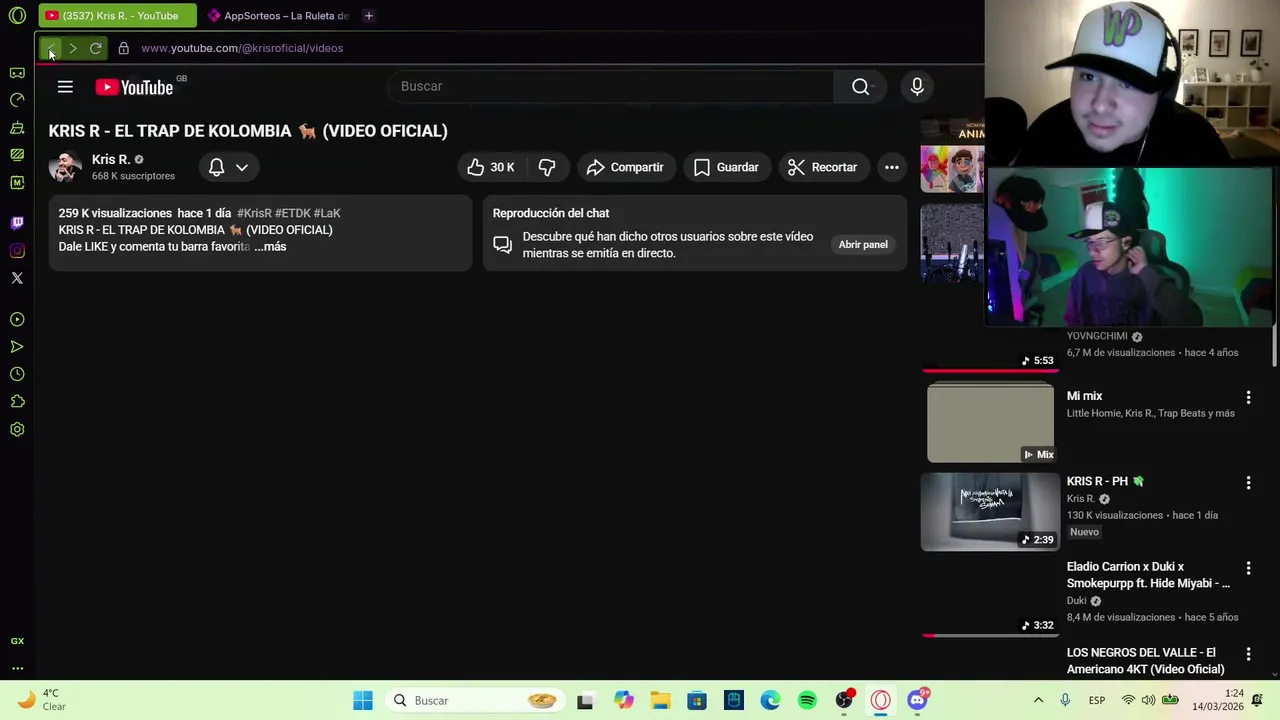The width and height of the screenshot is (1280, 720).
Task: Open X (Twitter) panel in sidebar
Action: 17,278
